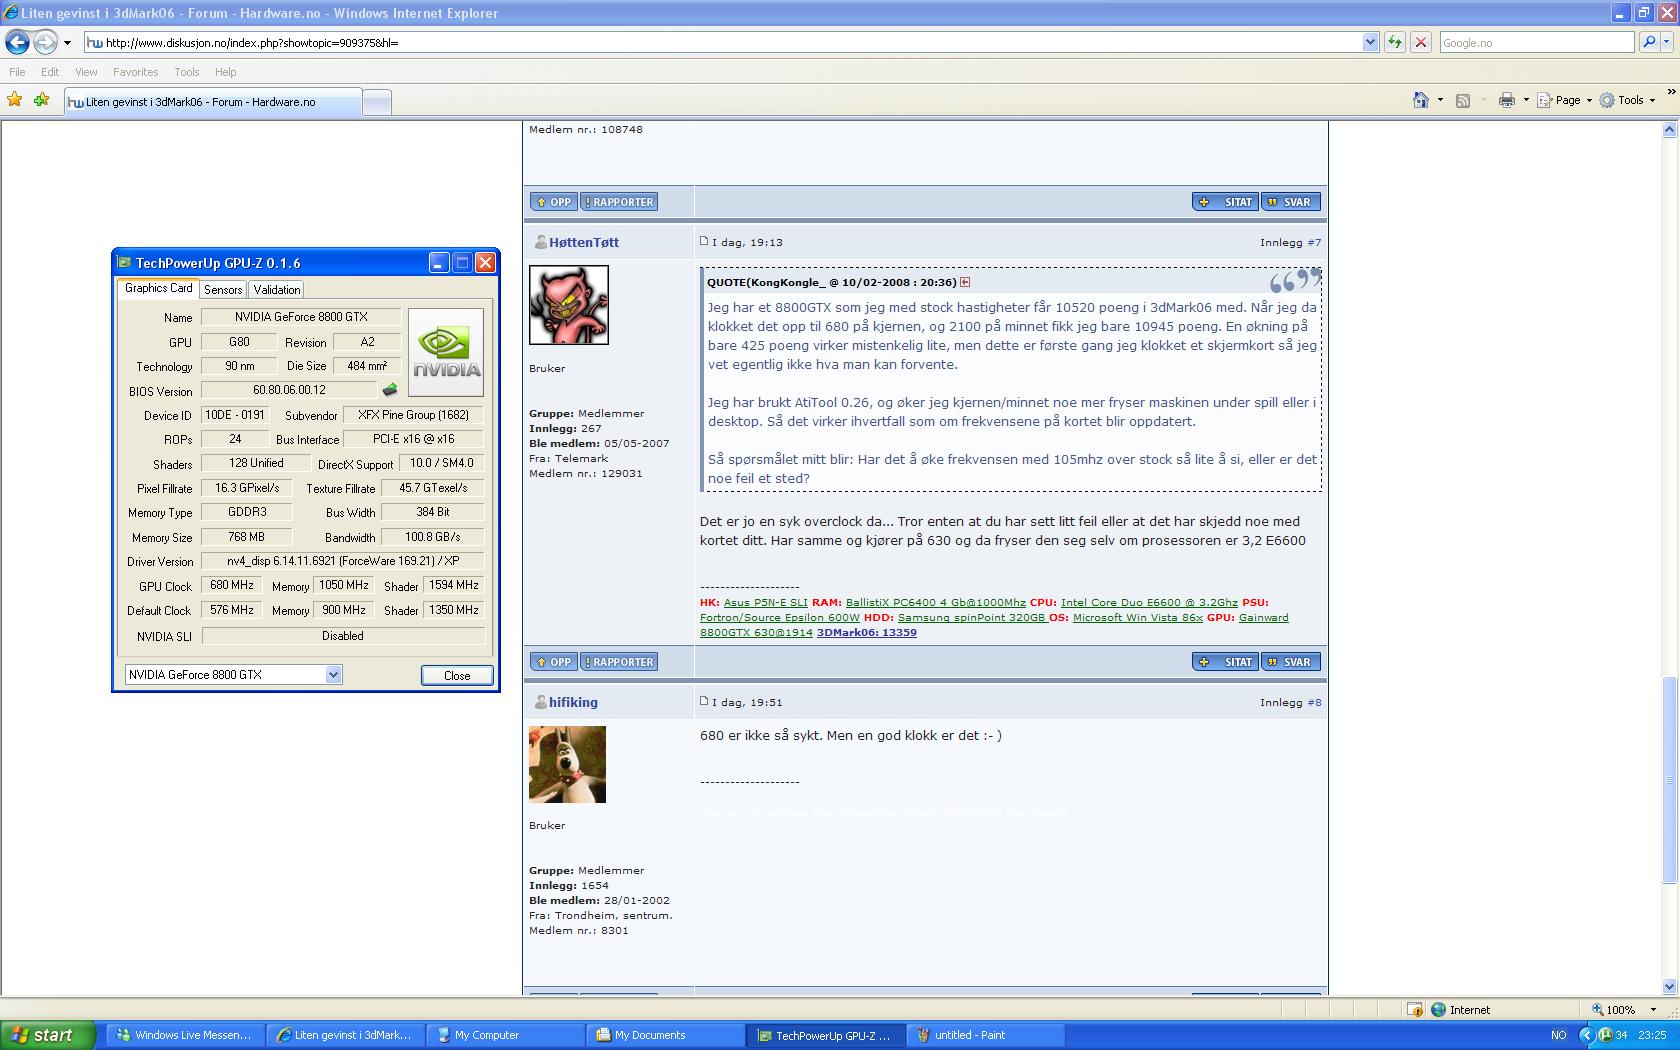Click scrollbar down arrow
The height and width of the screenshot is (1050, 1680).
point(1668,987)
